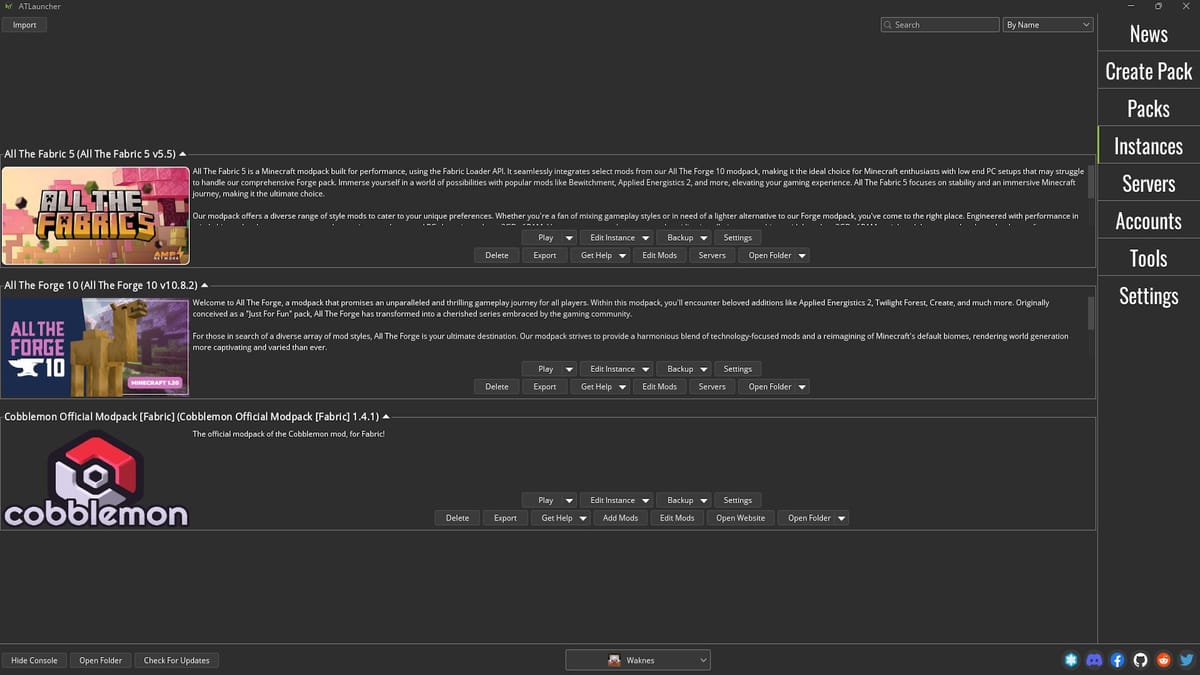
Task: Click the Waknes player head avatar
Action: tap(613, 660)
